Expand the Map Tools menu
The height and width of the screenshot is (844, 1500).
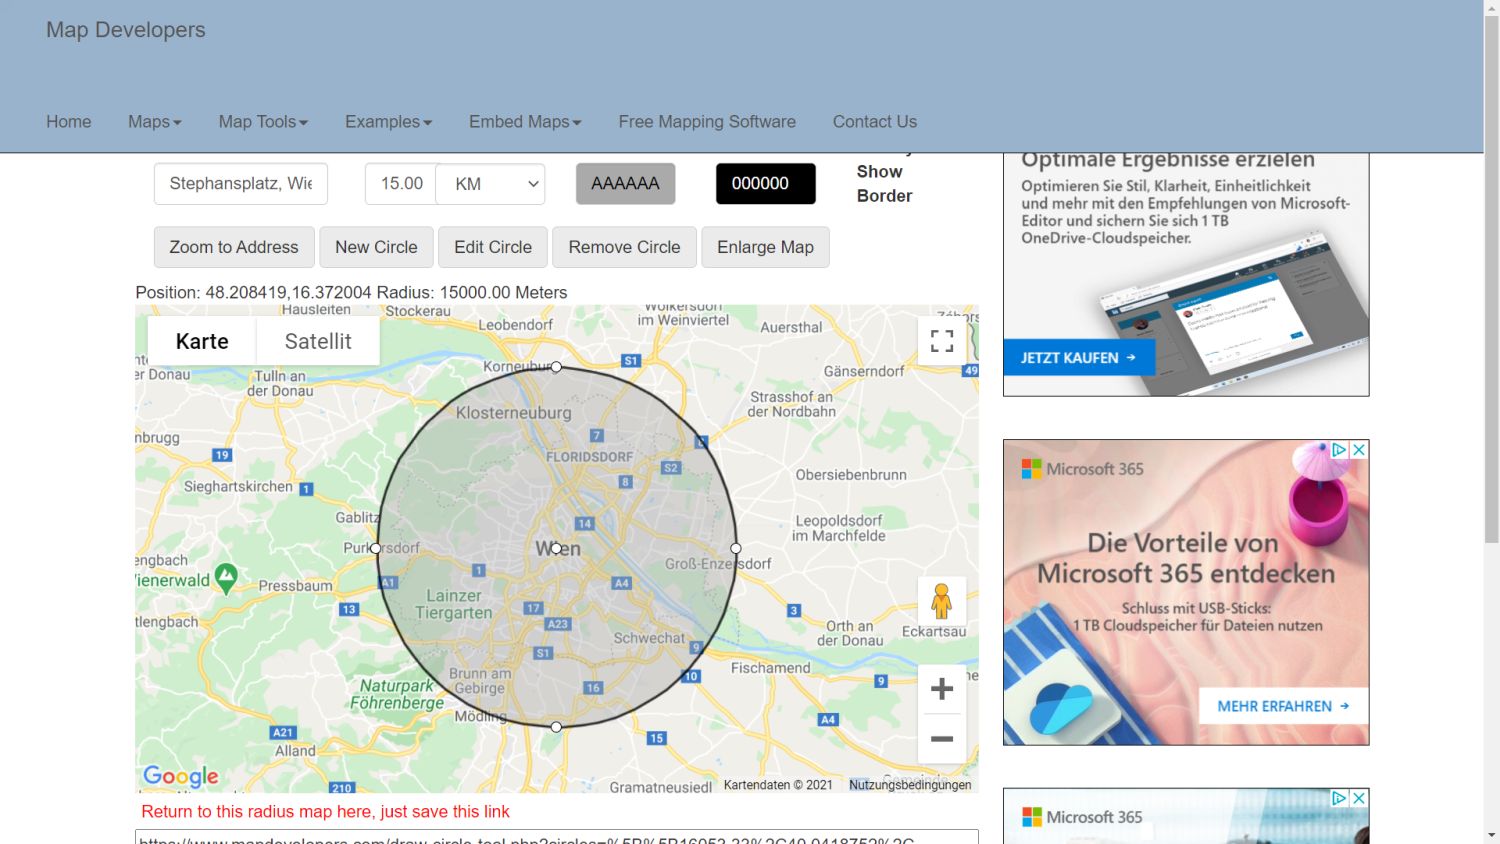point(263,122)
